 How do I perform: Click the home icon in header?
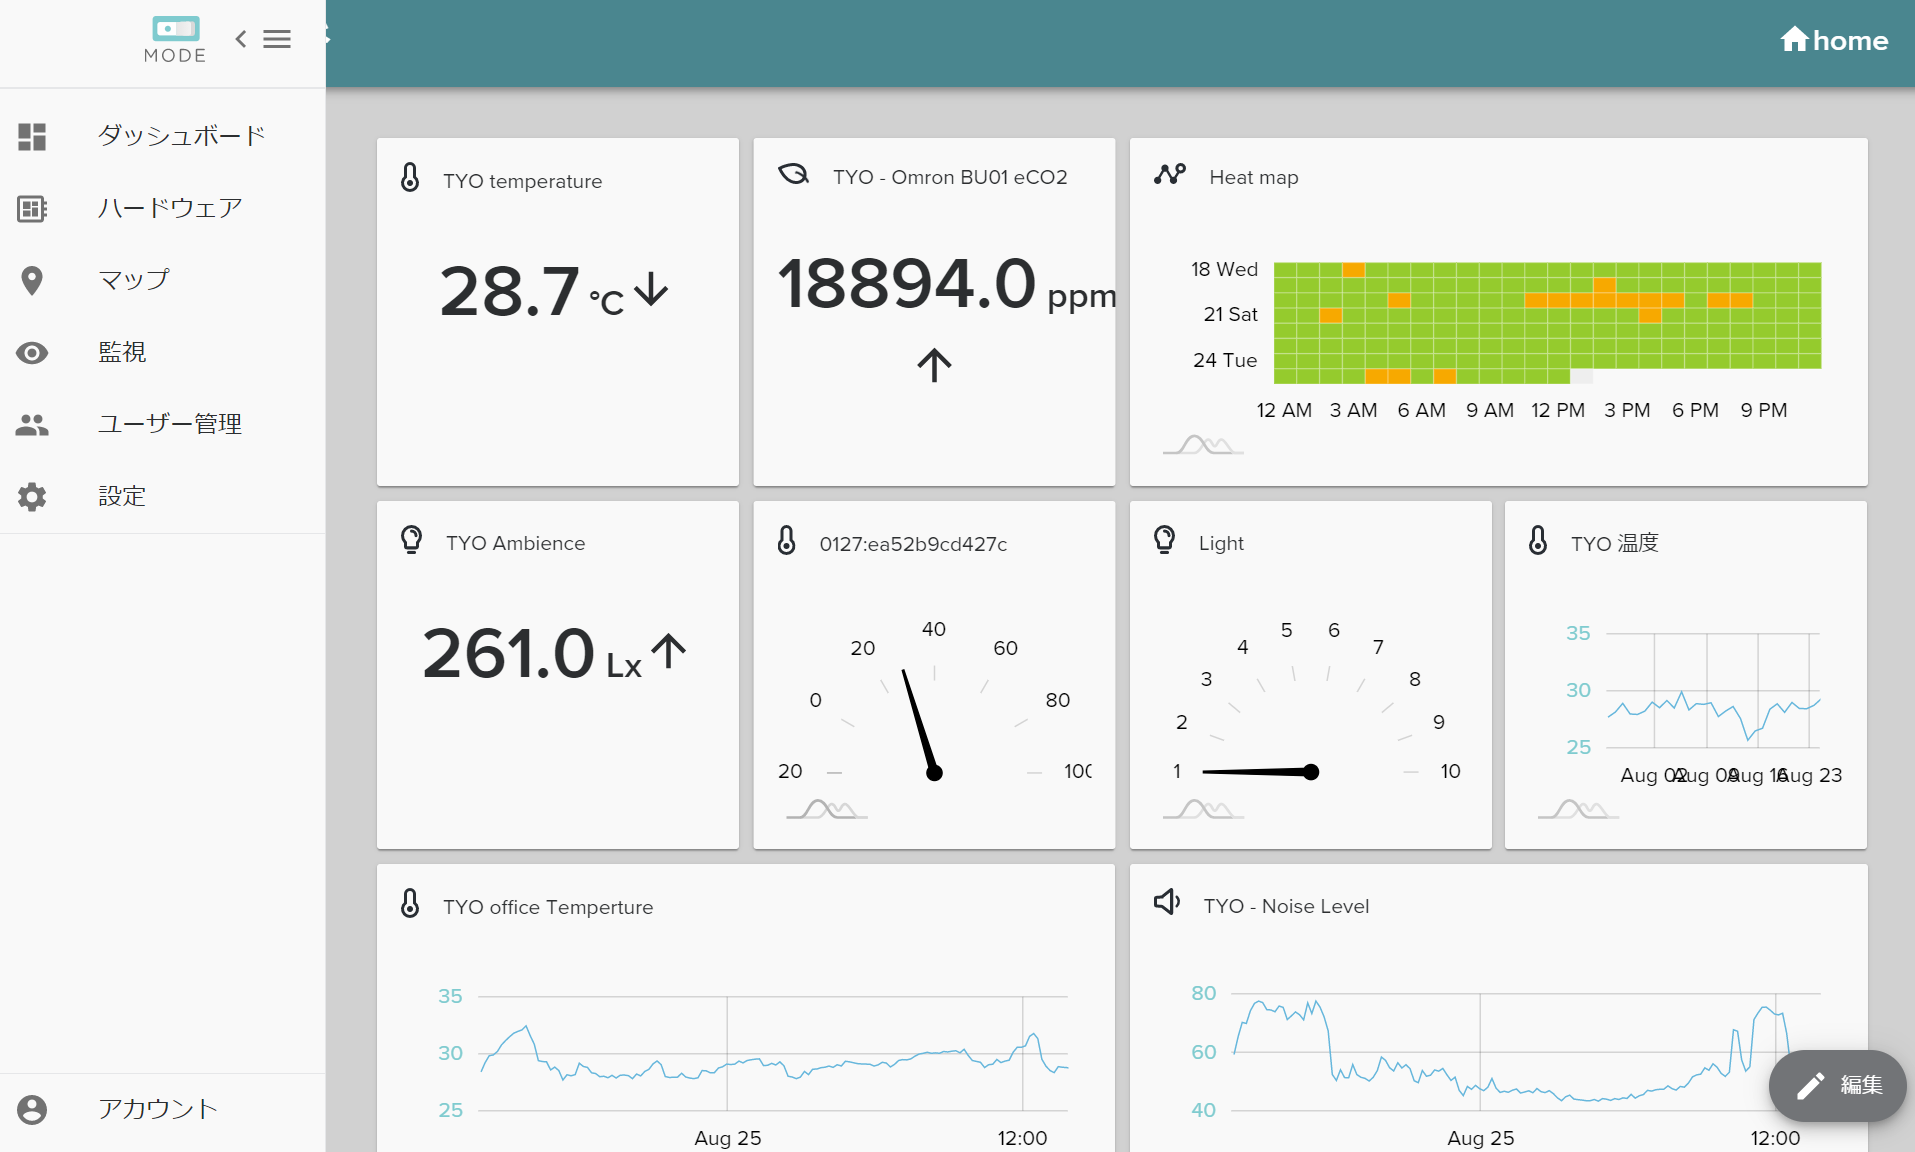point(1794,39)
